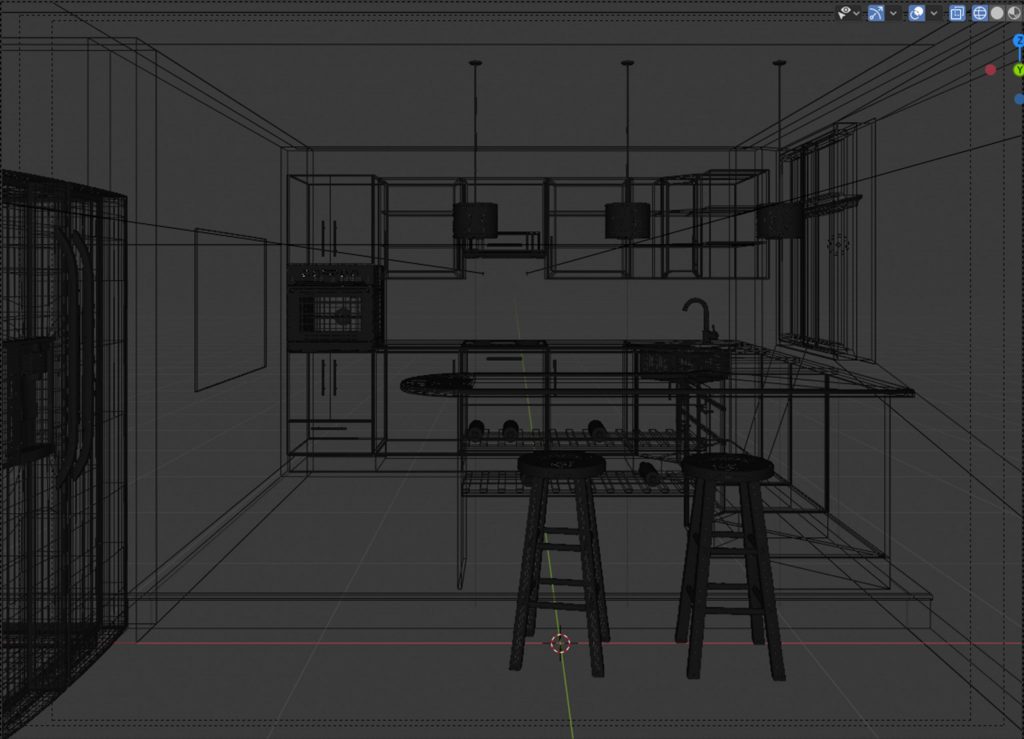
Task: Click the object visibility and selectability eye icon
Action: click(x=845, y=13)
